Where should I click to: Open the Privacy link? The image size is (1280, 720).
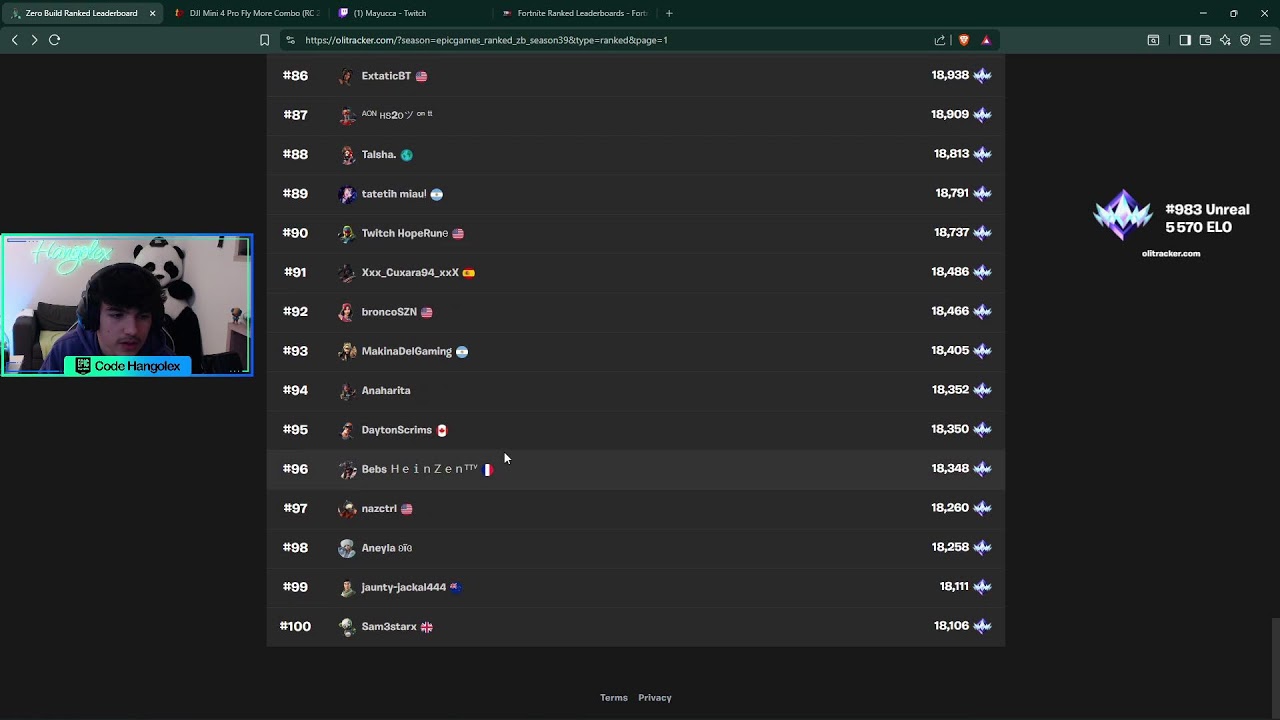(x=655, y=698)
